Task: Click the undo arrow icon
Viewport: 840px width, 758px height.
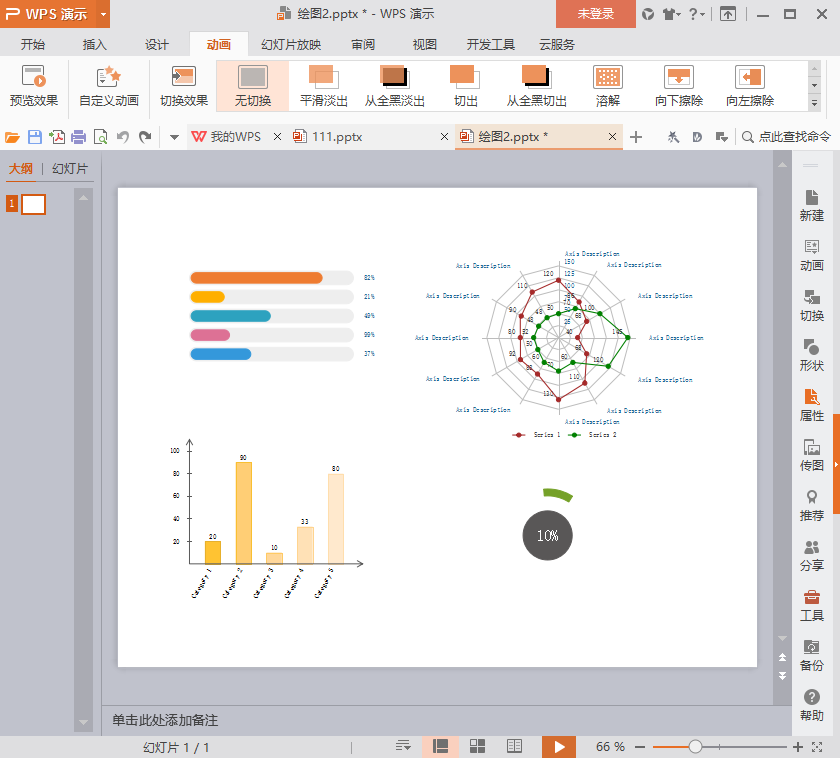Action: [123, 138]
